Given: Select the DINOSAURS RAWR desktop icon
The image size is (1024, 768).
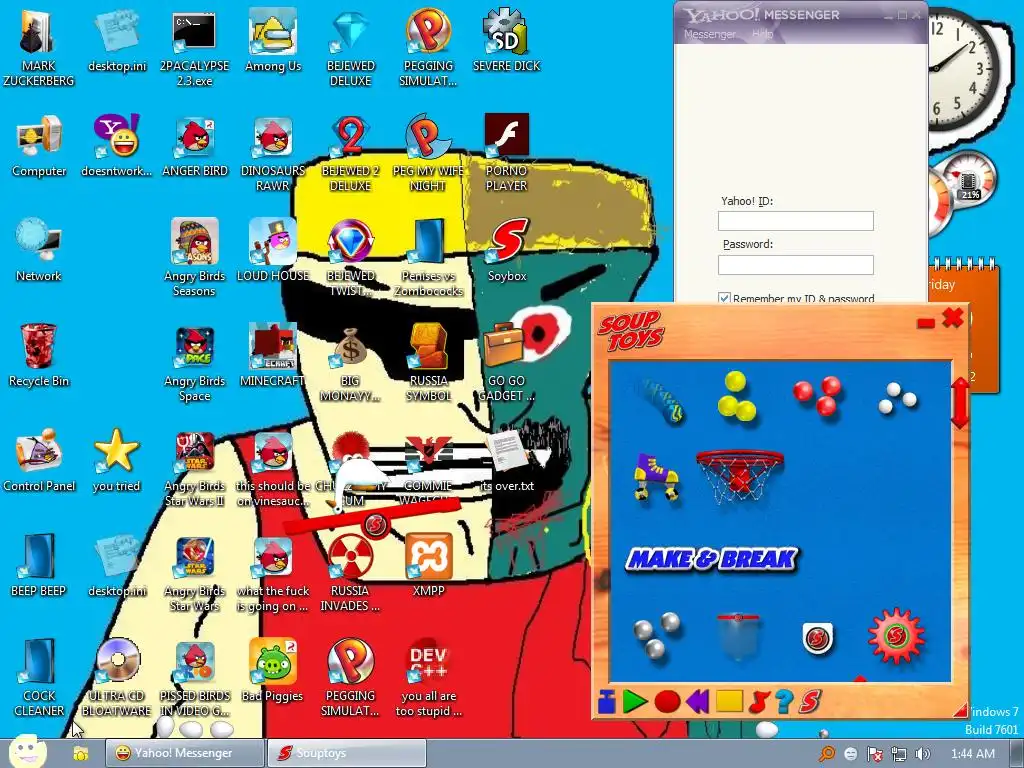Looking at the screenshot, I should 272,154.
